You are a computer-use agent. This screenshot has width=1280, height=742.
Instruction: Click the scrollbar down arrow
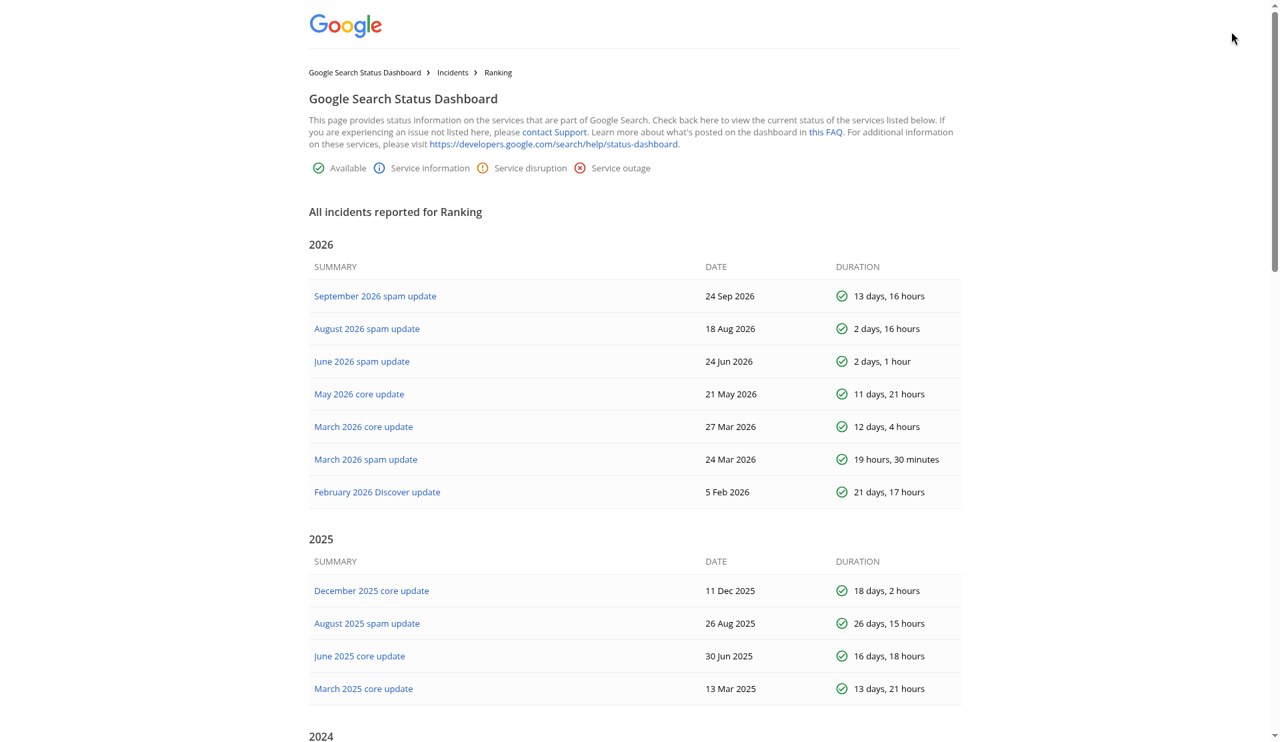pyautogui.click(x=1275, y=736)
